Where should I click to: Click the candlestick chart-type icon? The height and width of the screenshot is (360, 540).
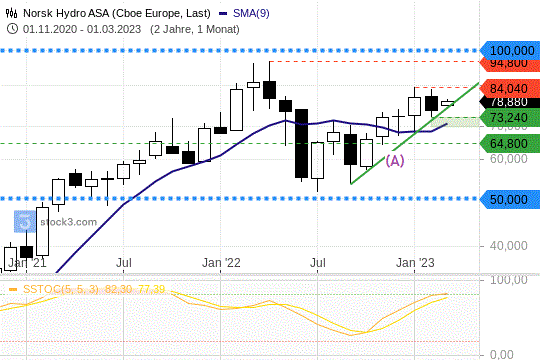(12, 13)
